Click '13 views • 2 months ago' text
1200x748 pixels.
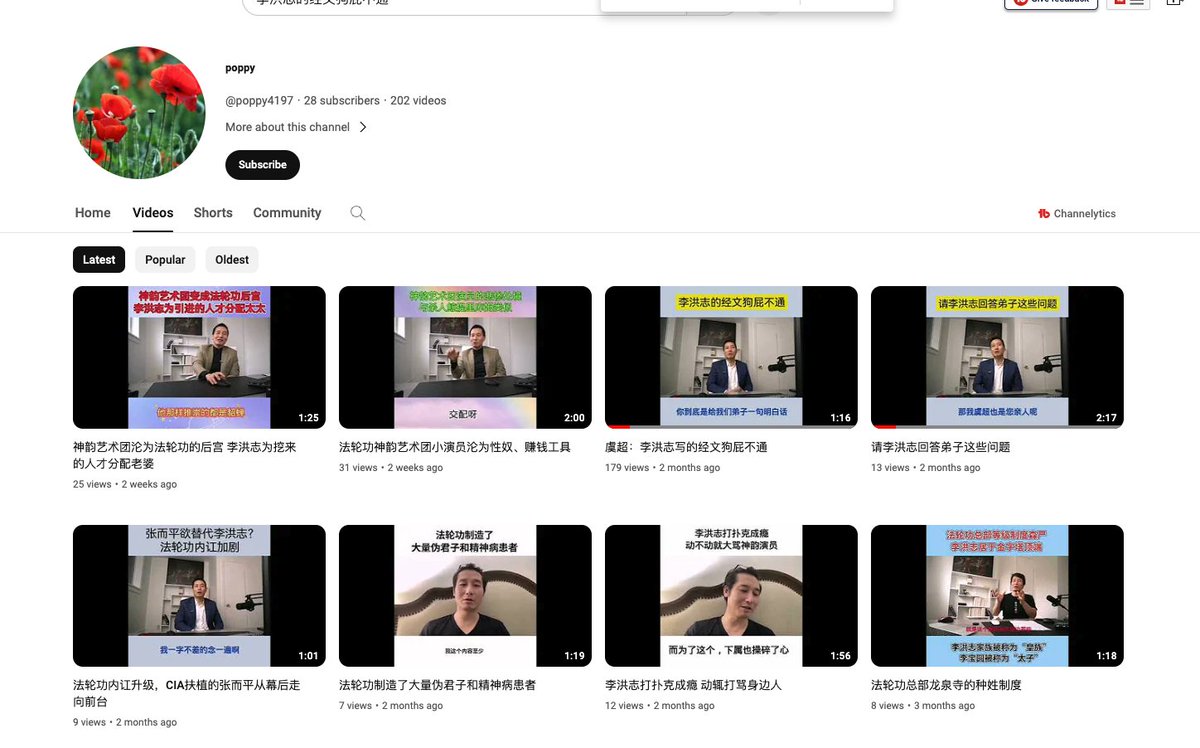click(926, 467)
